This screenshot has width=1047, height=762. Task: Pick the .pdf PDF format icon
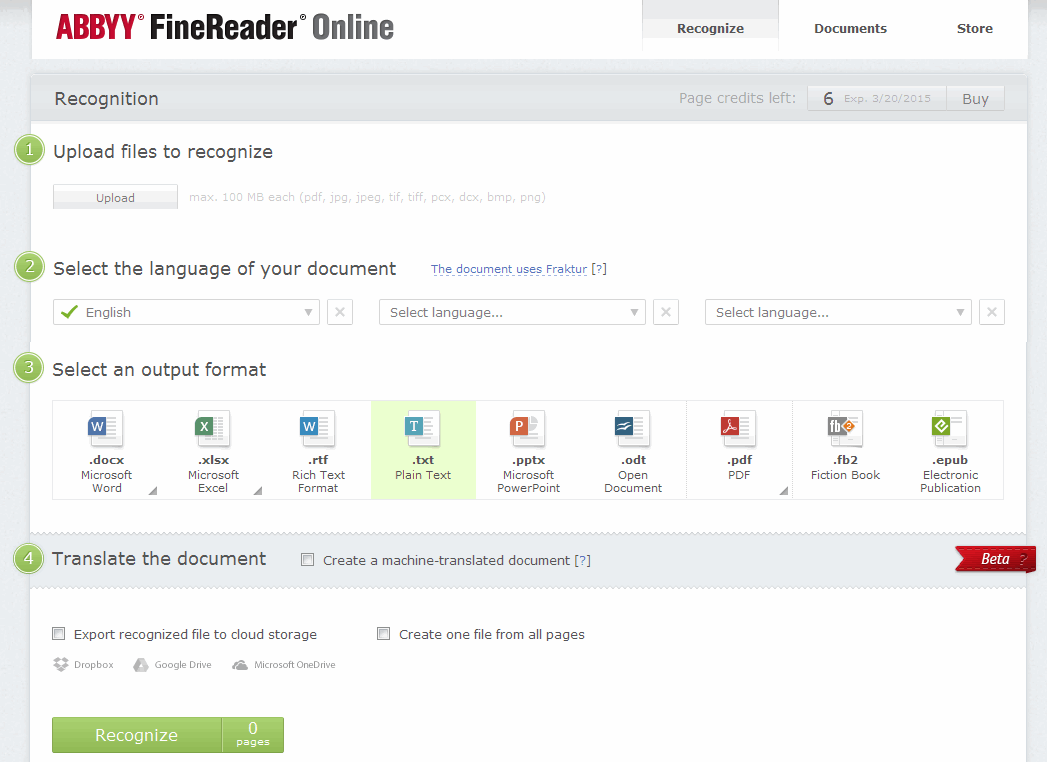739,428
